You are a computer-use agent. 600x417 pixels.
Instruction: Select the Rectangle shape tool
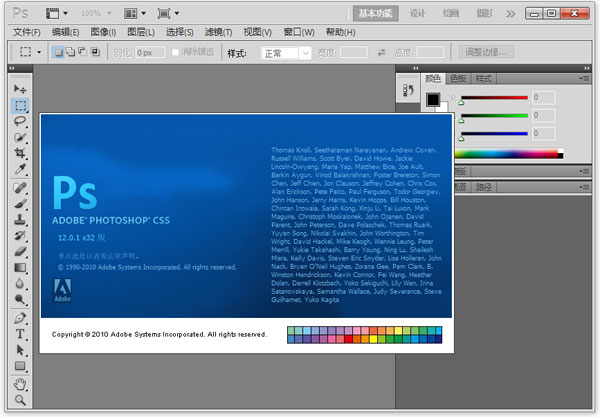point(20,366)
